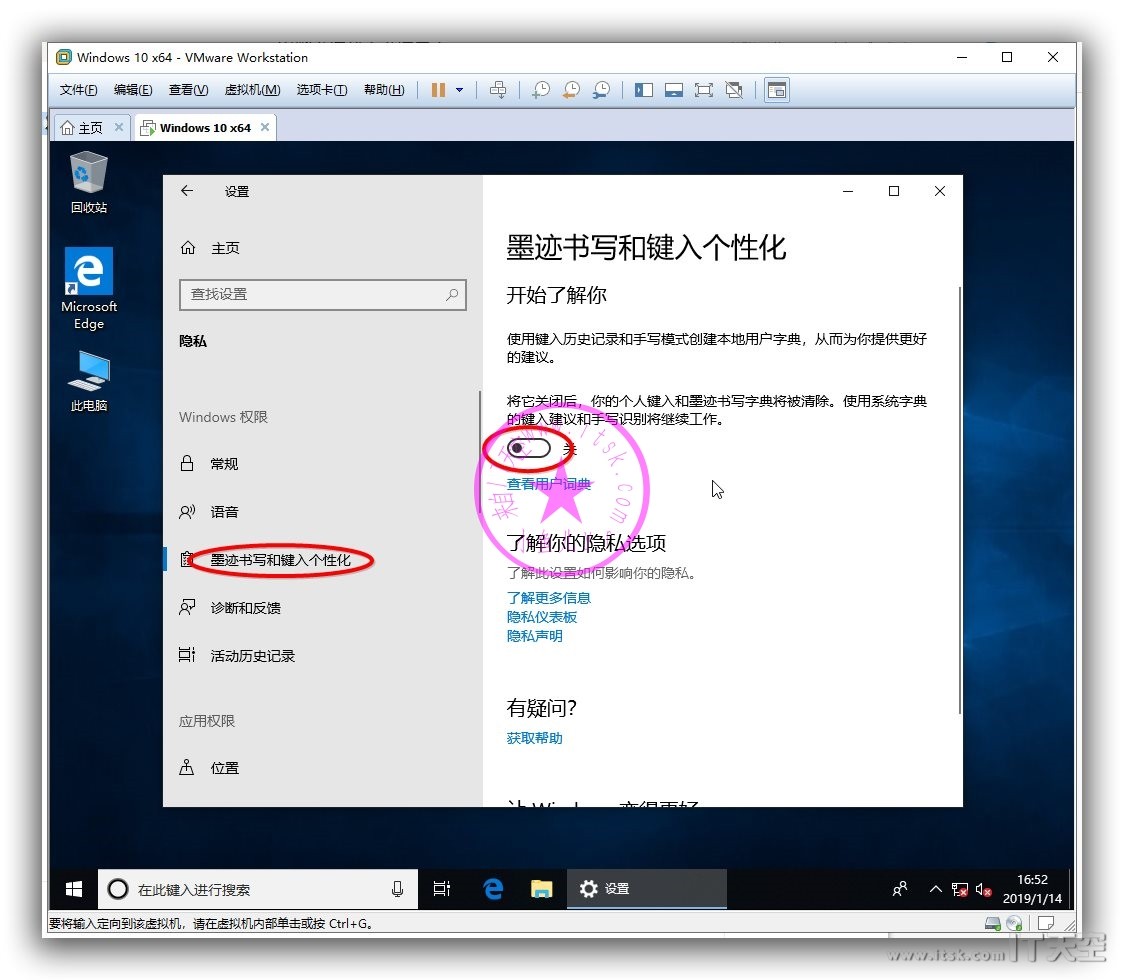Viewport: 1124px width, 980px height.
Task: Open the 编辑(E) menu
Action: point(133,90)
